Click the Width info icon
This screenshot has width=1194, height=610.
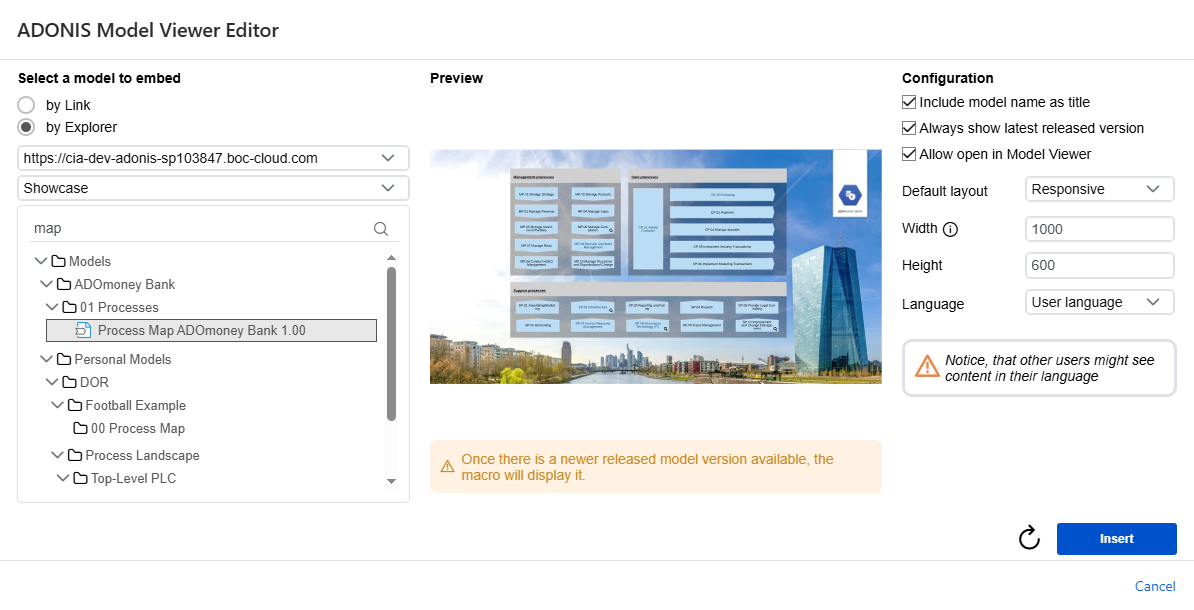(950, 229)
